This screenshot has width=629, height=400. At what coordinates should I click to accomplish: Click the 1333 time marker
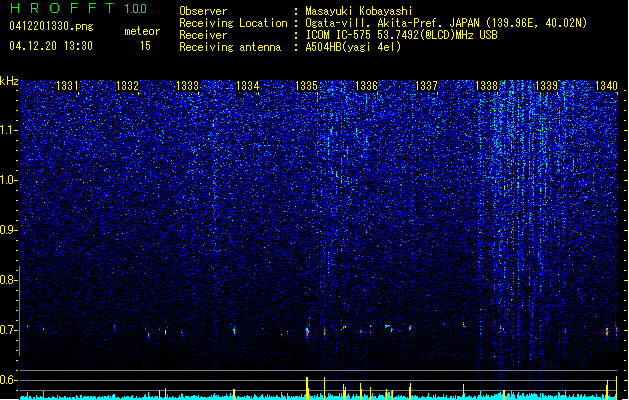pos(187,86)
